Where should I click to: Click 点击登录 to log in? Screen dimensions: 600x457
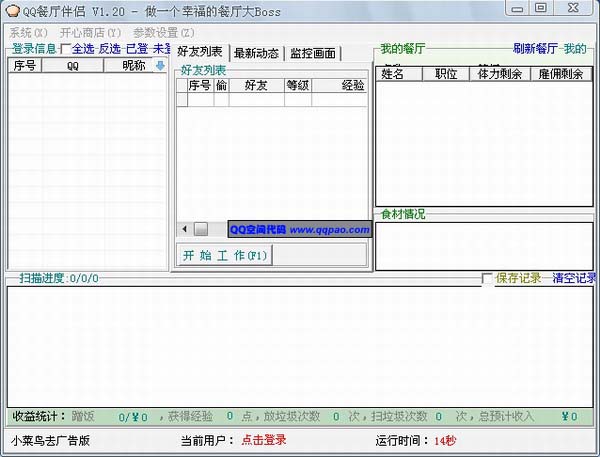[x=264, y=440]
